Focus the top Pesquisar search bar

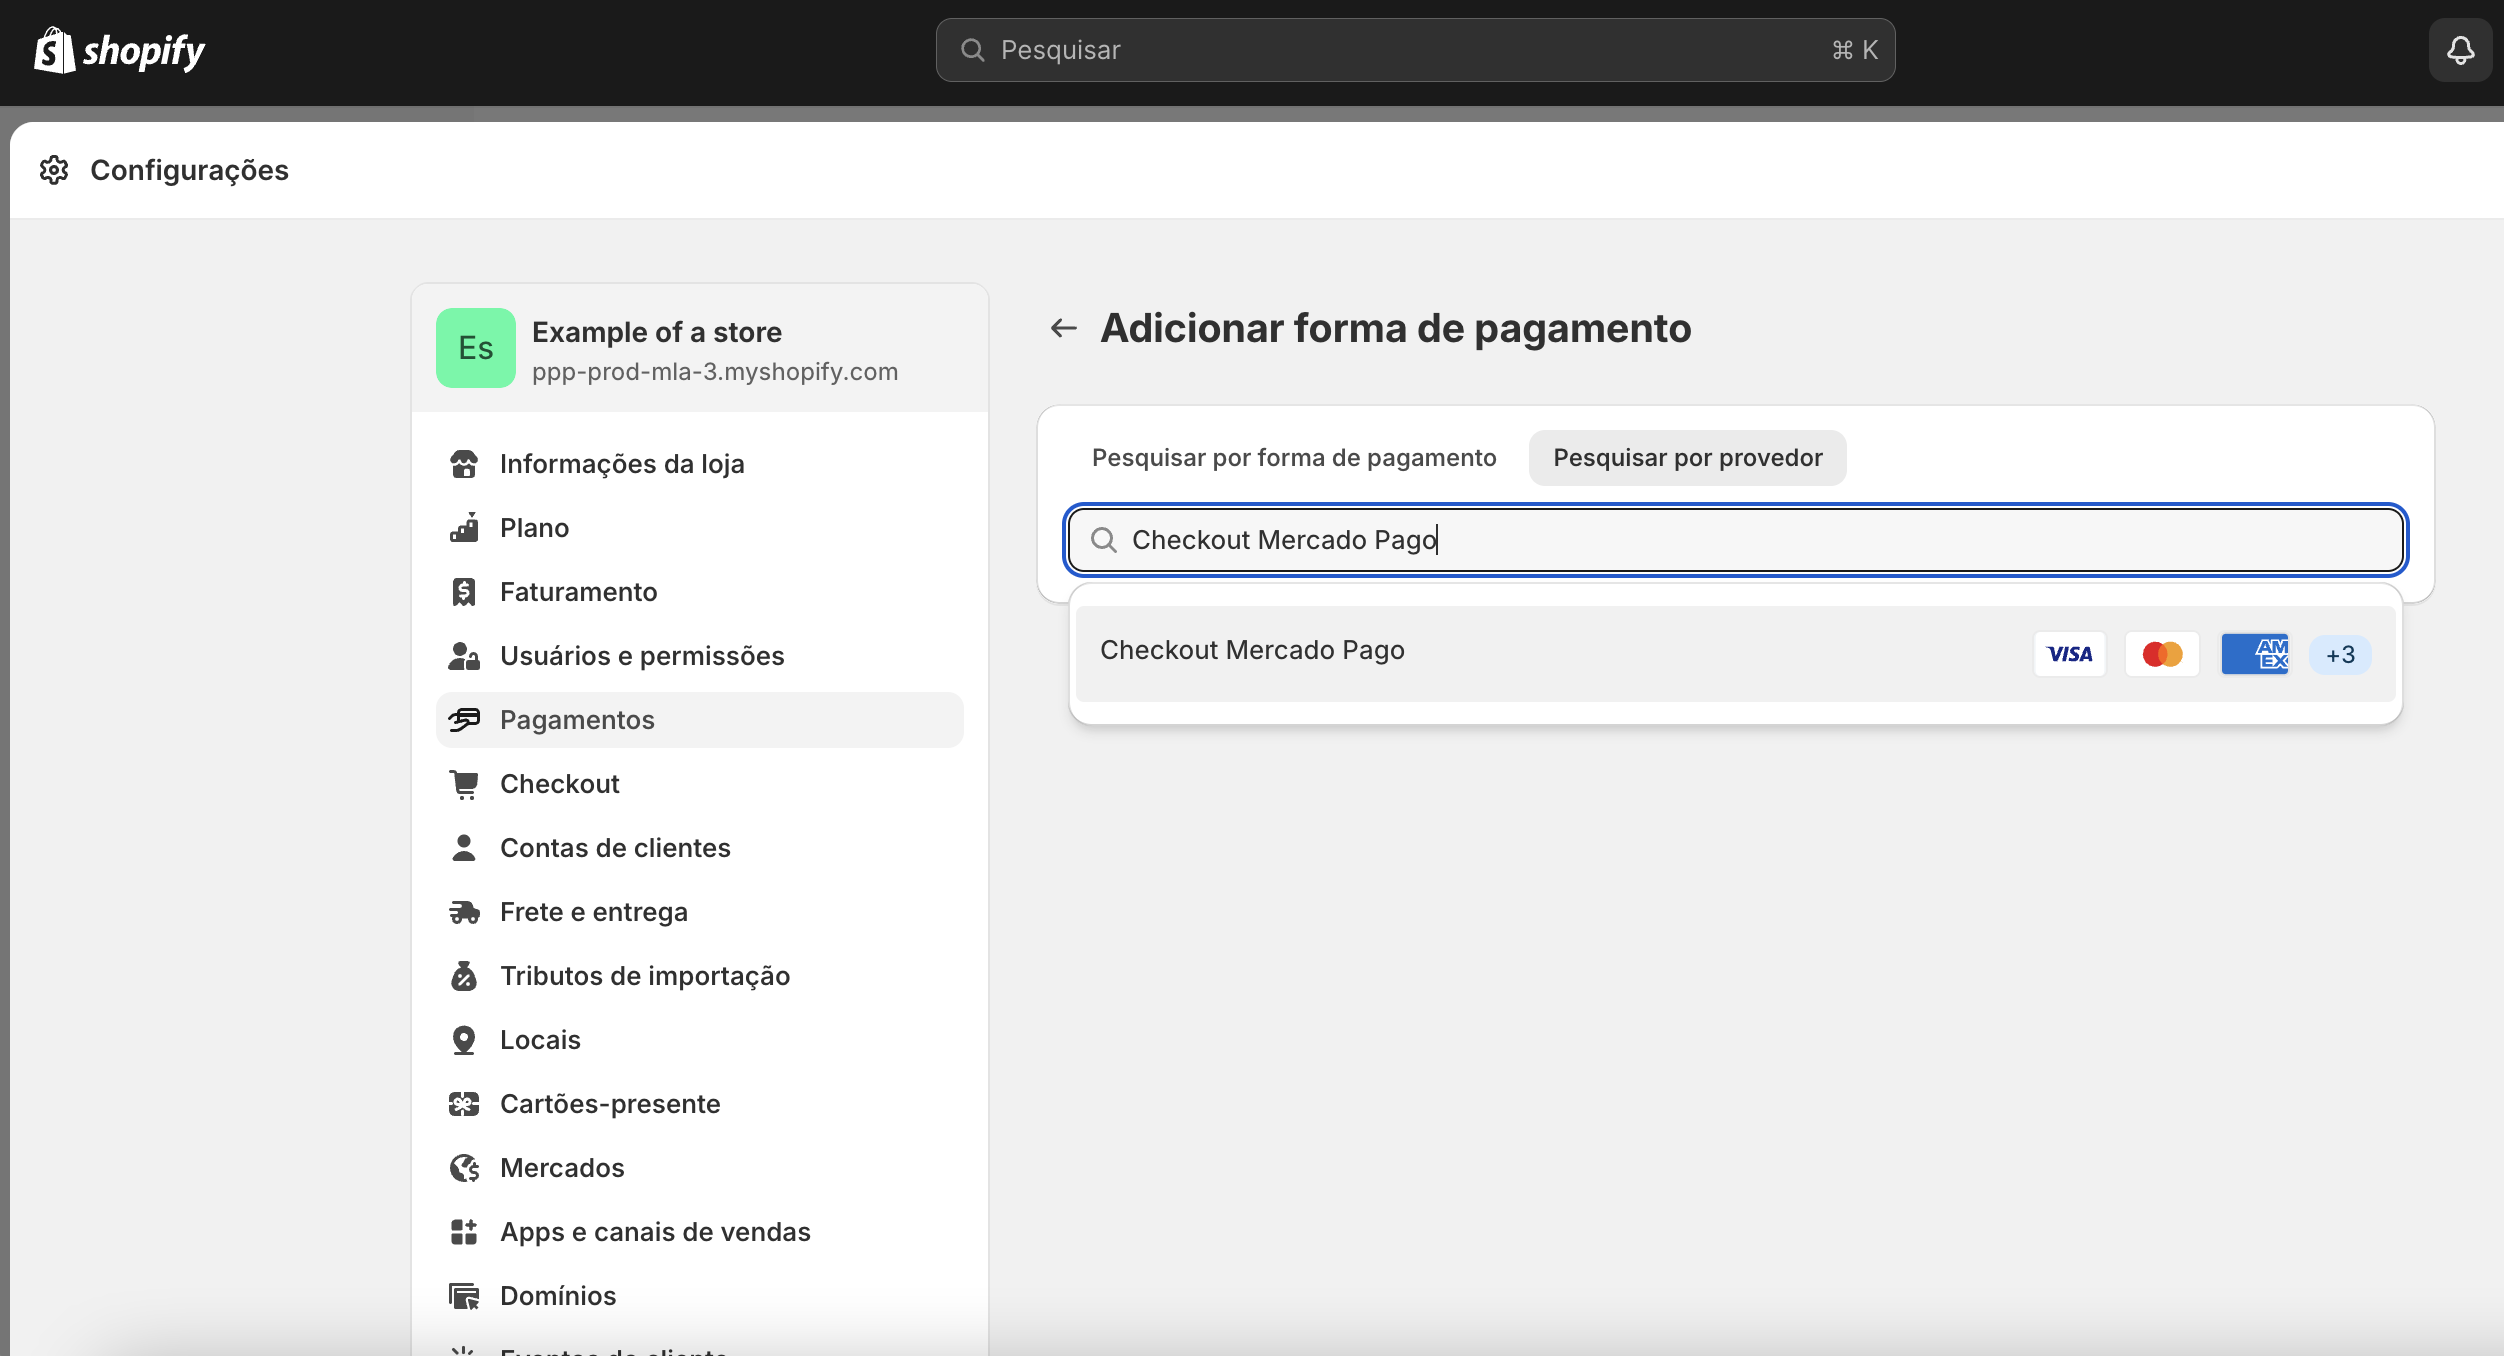[1415, 50]
